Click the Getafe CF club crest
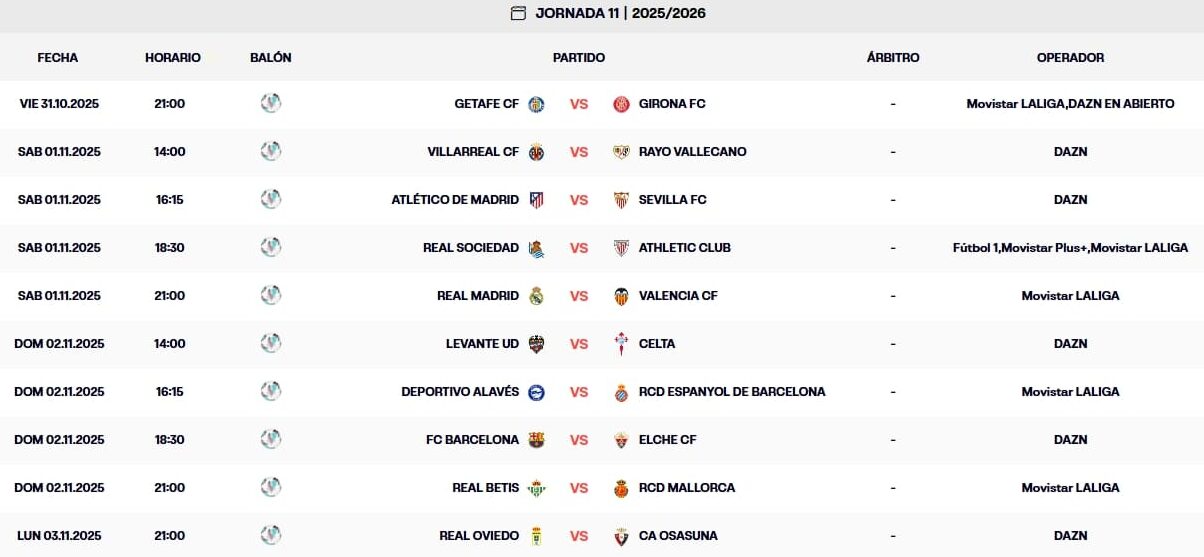 537,104
